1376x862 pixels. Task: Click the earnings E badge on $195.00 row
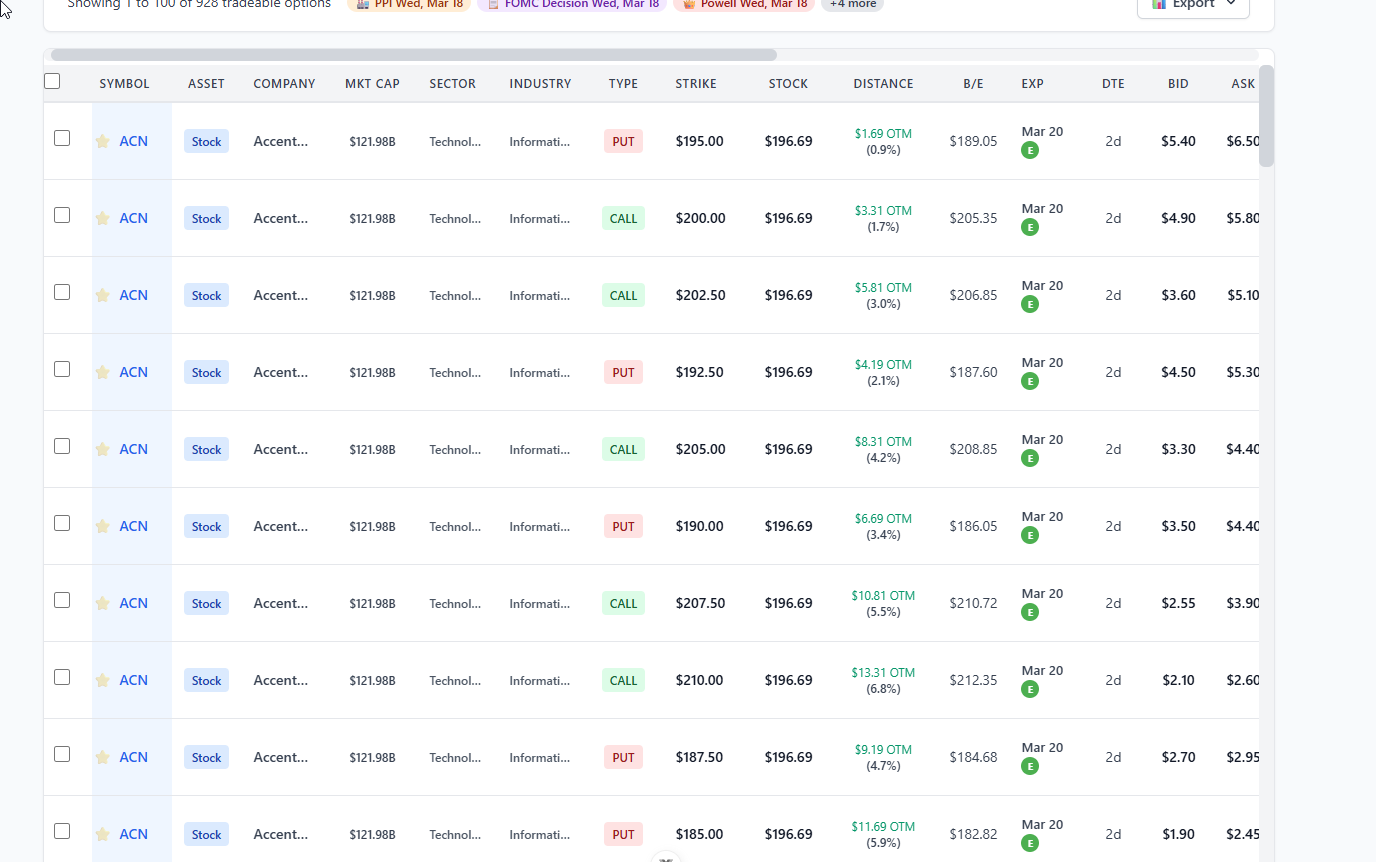click(1030, 150)
